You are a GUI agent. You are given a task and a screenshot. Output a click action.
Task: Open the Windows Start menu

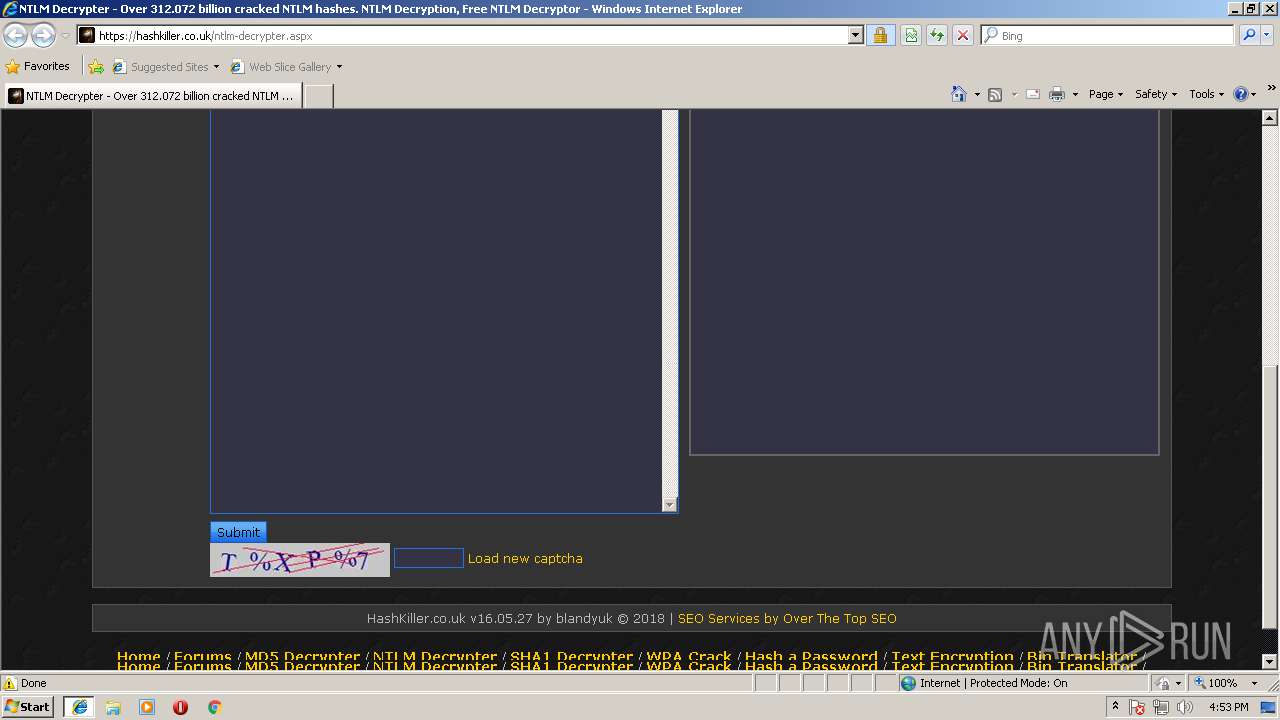tap(28, 706)
